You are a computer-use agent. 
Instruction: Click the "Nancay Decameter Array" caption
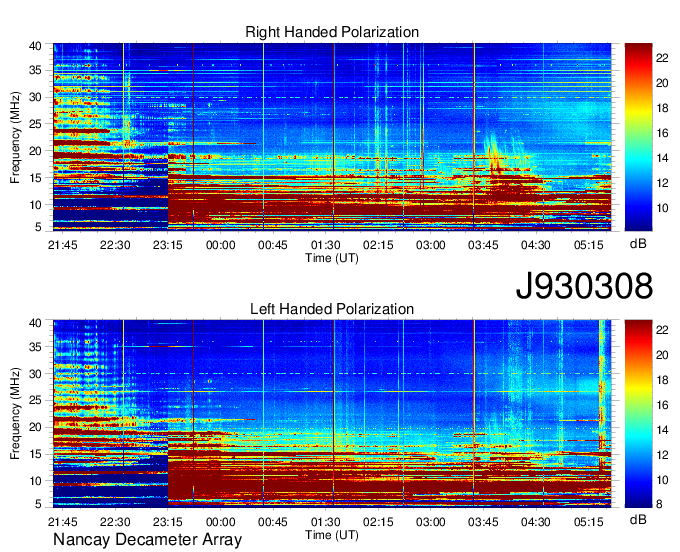click(147, 540)
